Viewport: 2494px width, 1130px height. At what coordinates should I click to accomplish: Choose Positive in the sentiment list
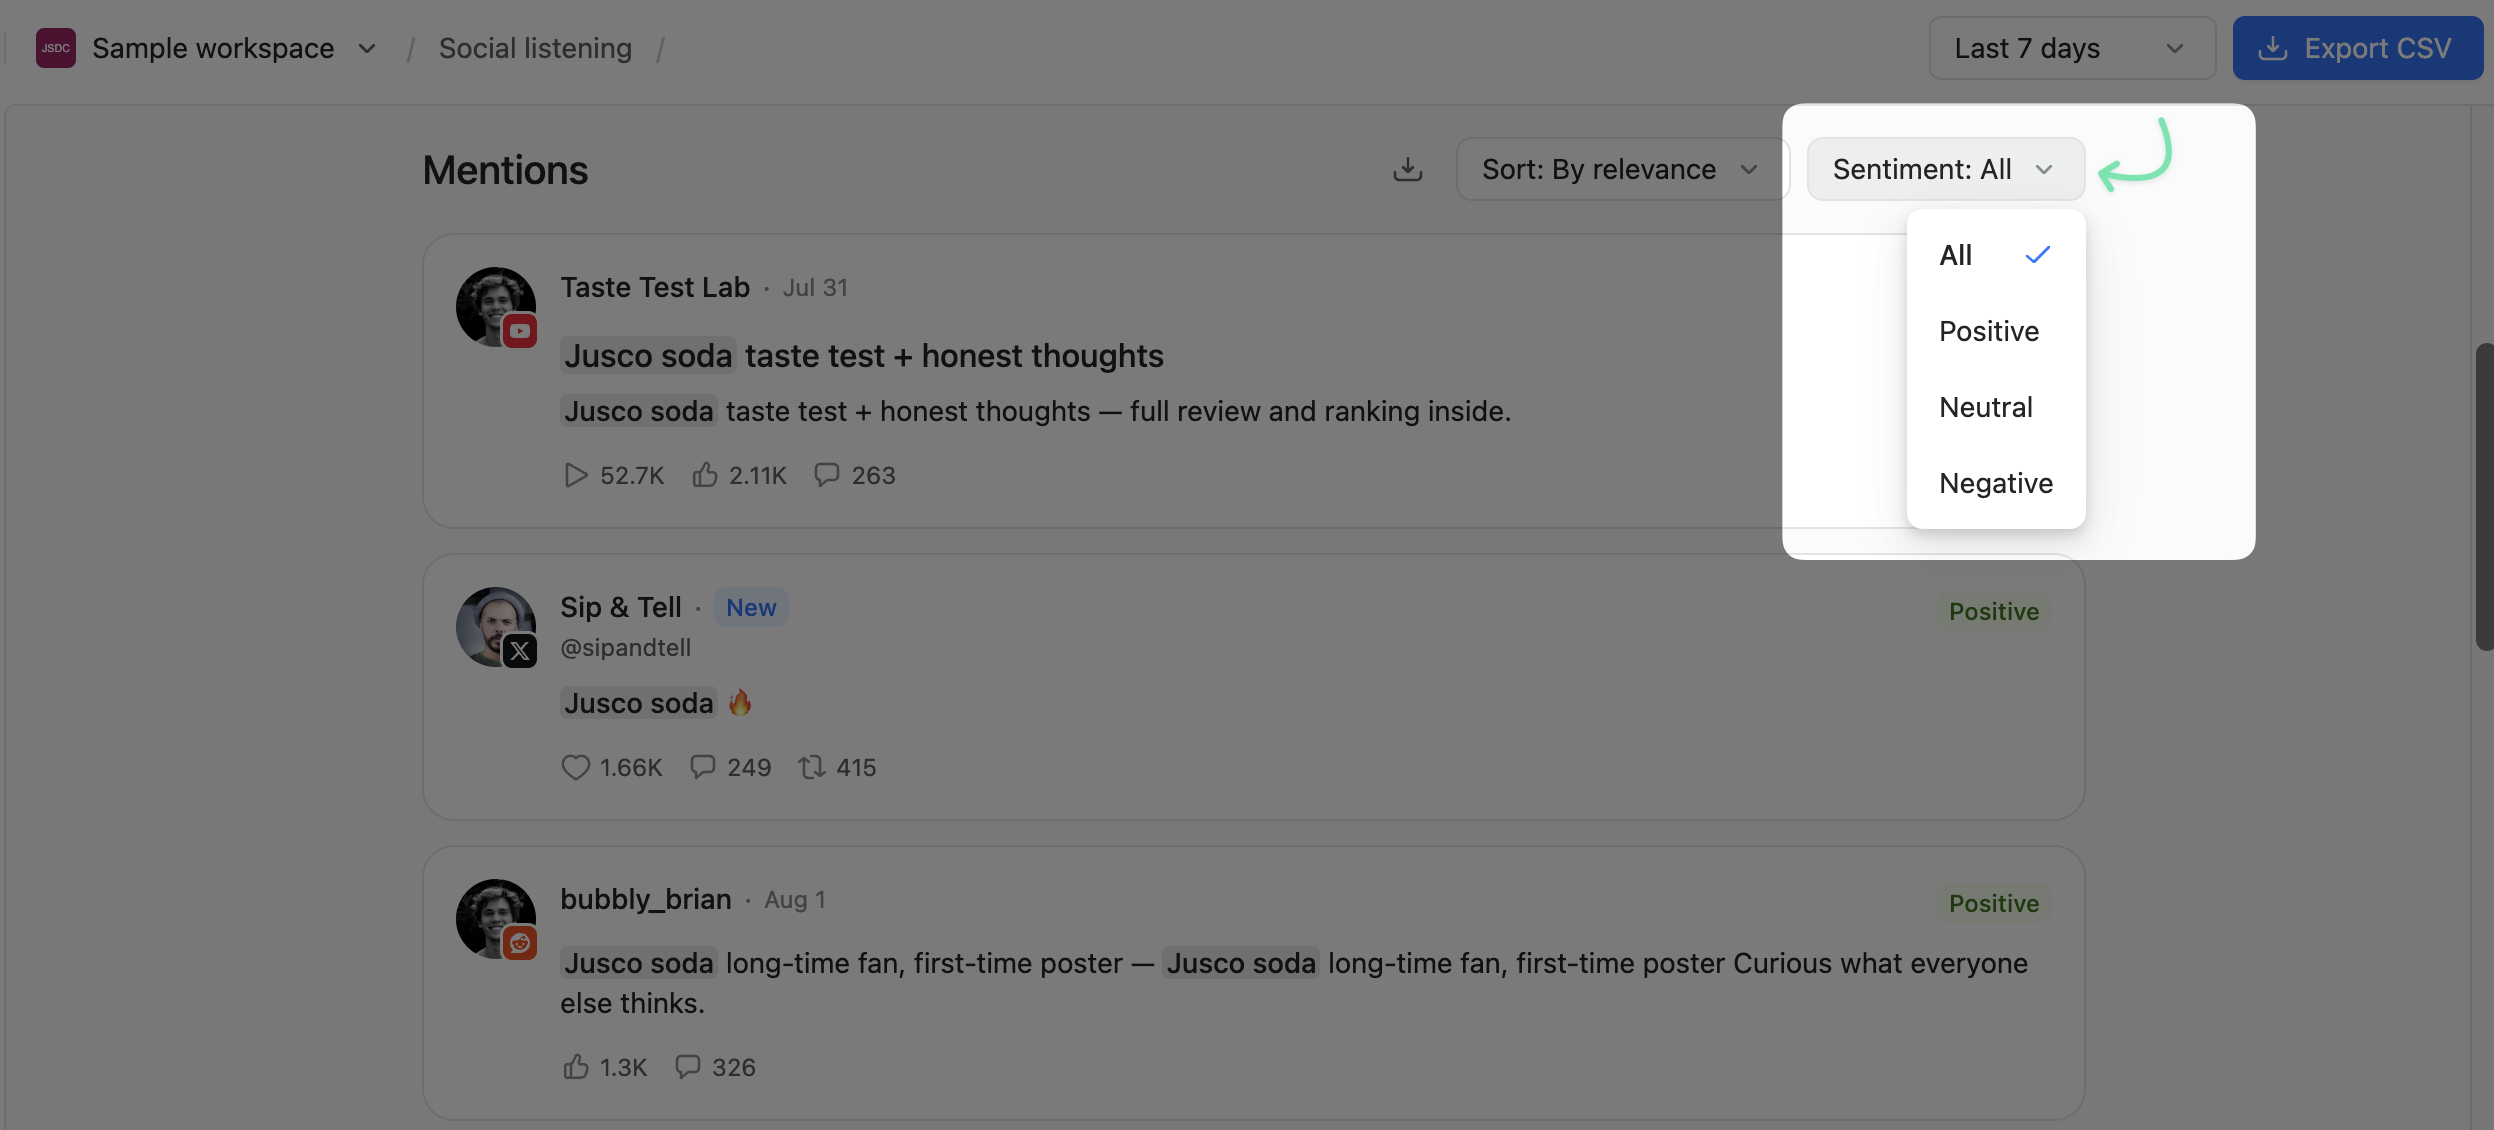click(x=1996, y=331)
